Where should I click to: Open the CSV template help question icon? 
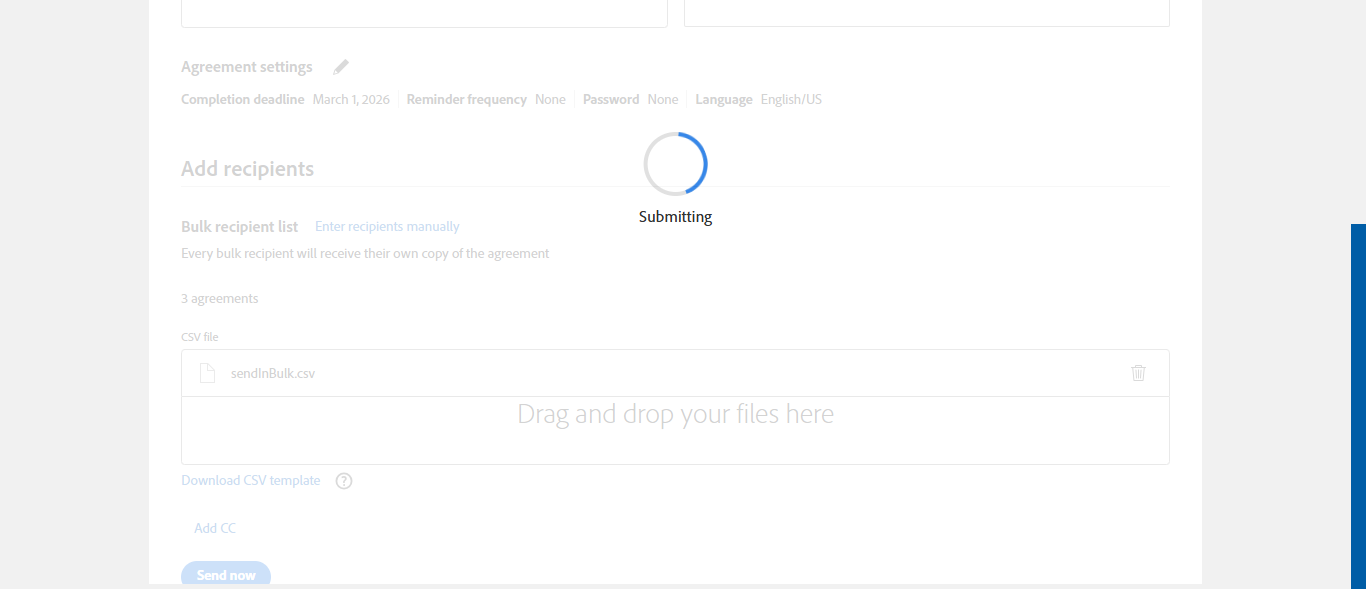click(x=344, y=481)
